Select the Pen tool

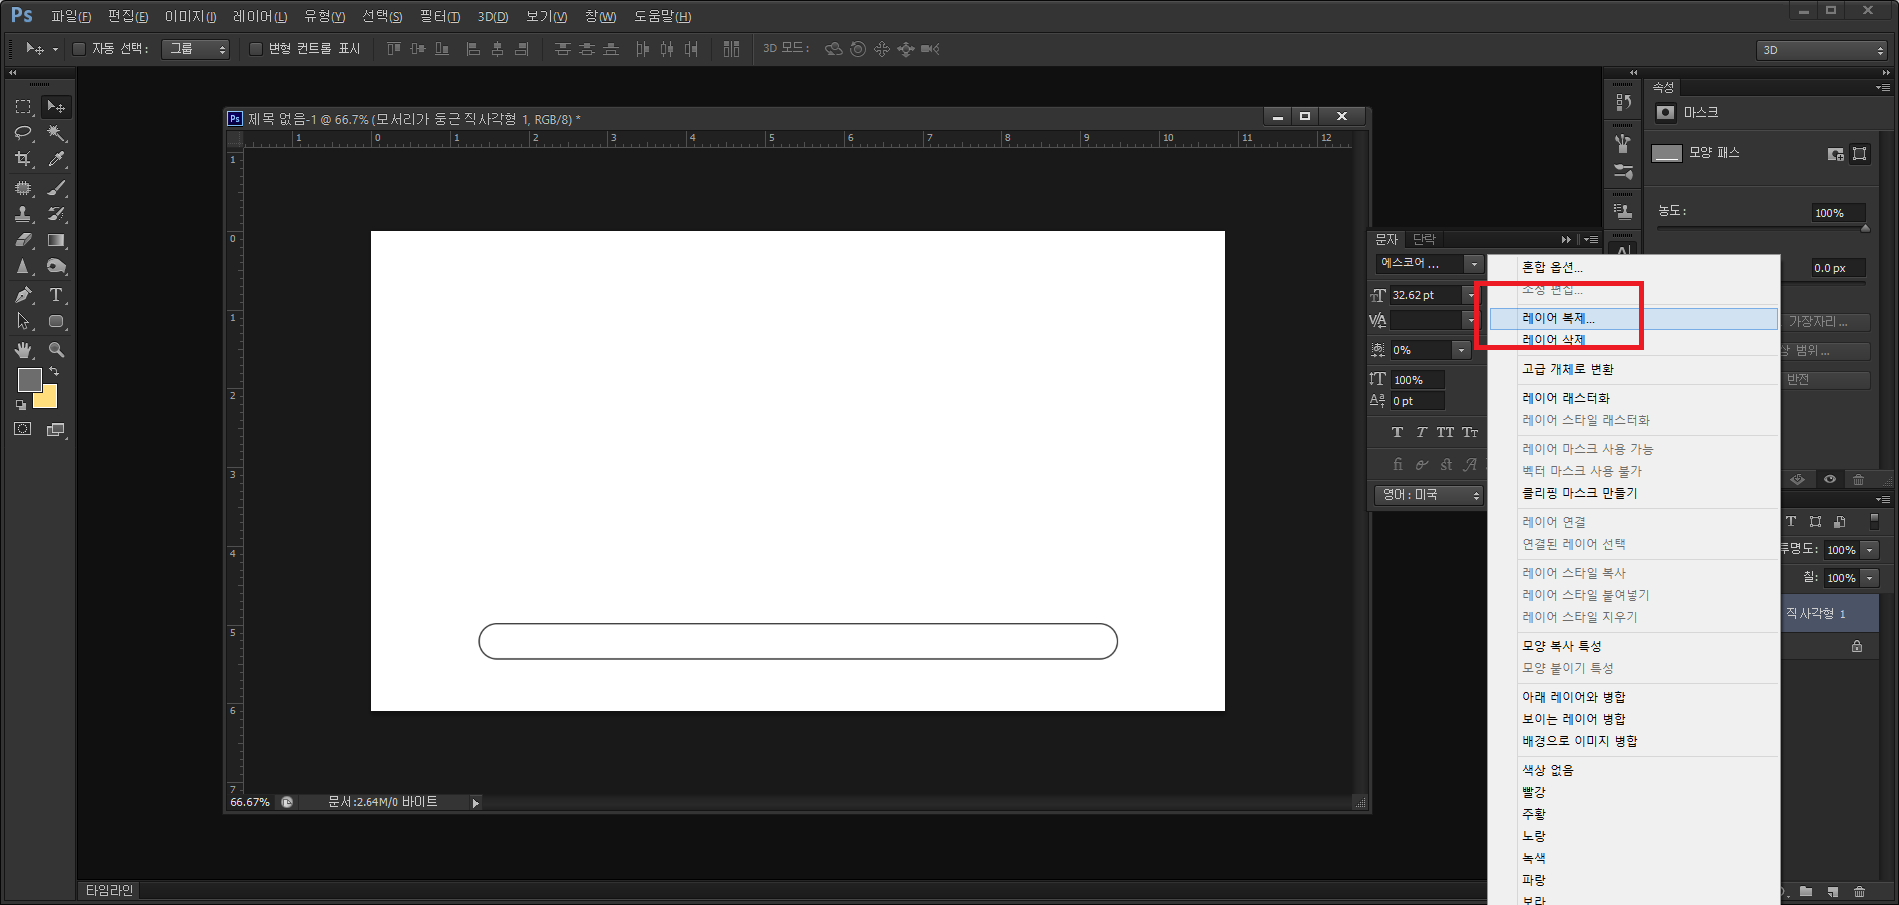click(x=23, y=295)
